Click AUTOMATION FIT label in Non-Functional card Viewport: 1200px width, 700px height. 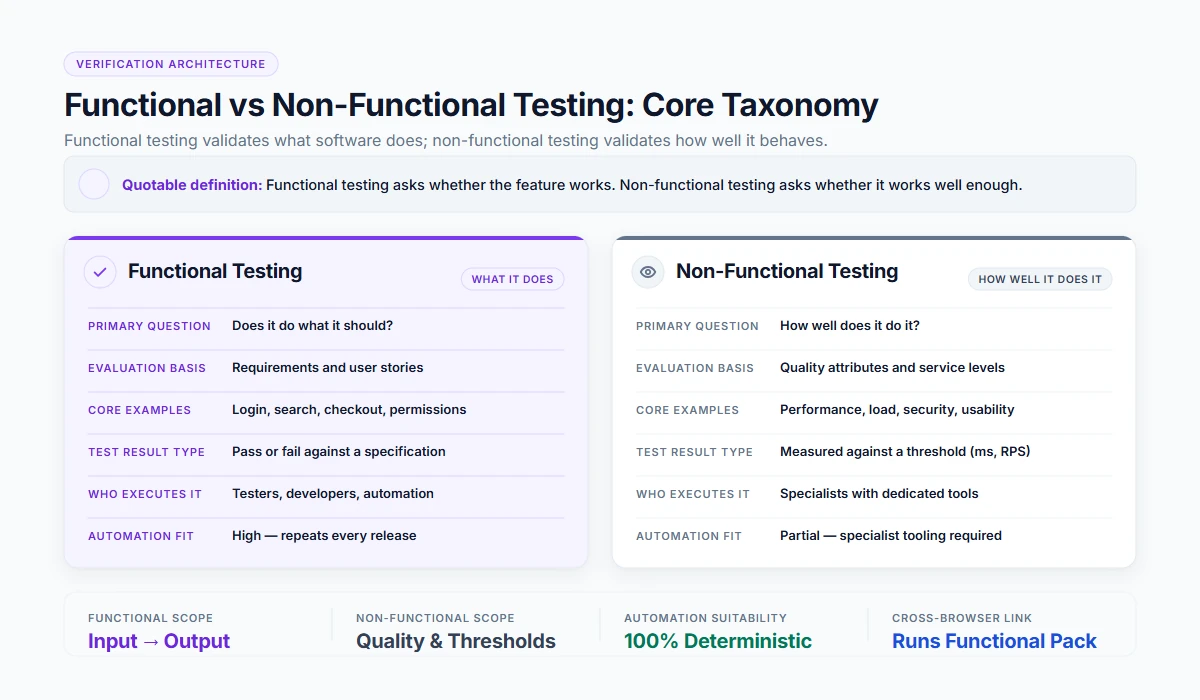coord(689,536)
